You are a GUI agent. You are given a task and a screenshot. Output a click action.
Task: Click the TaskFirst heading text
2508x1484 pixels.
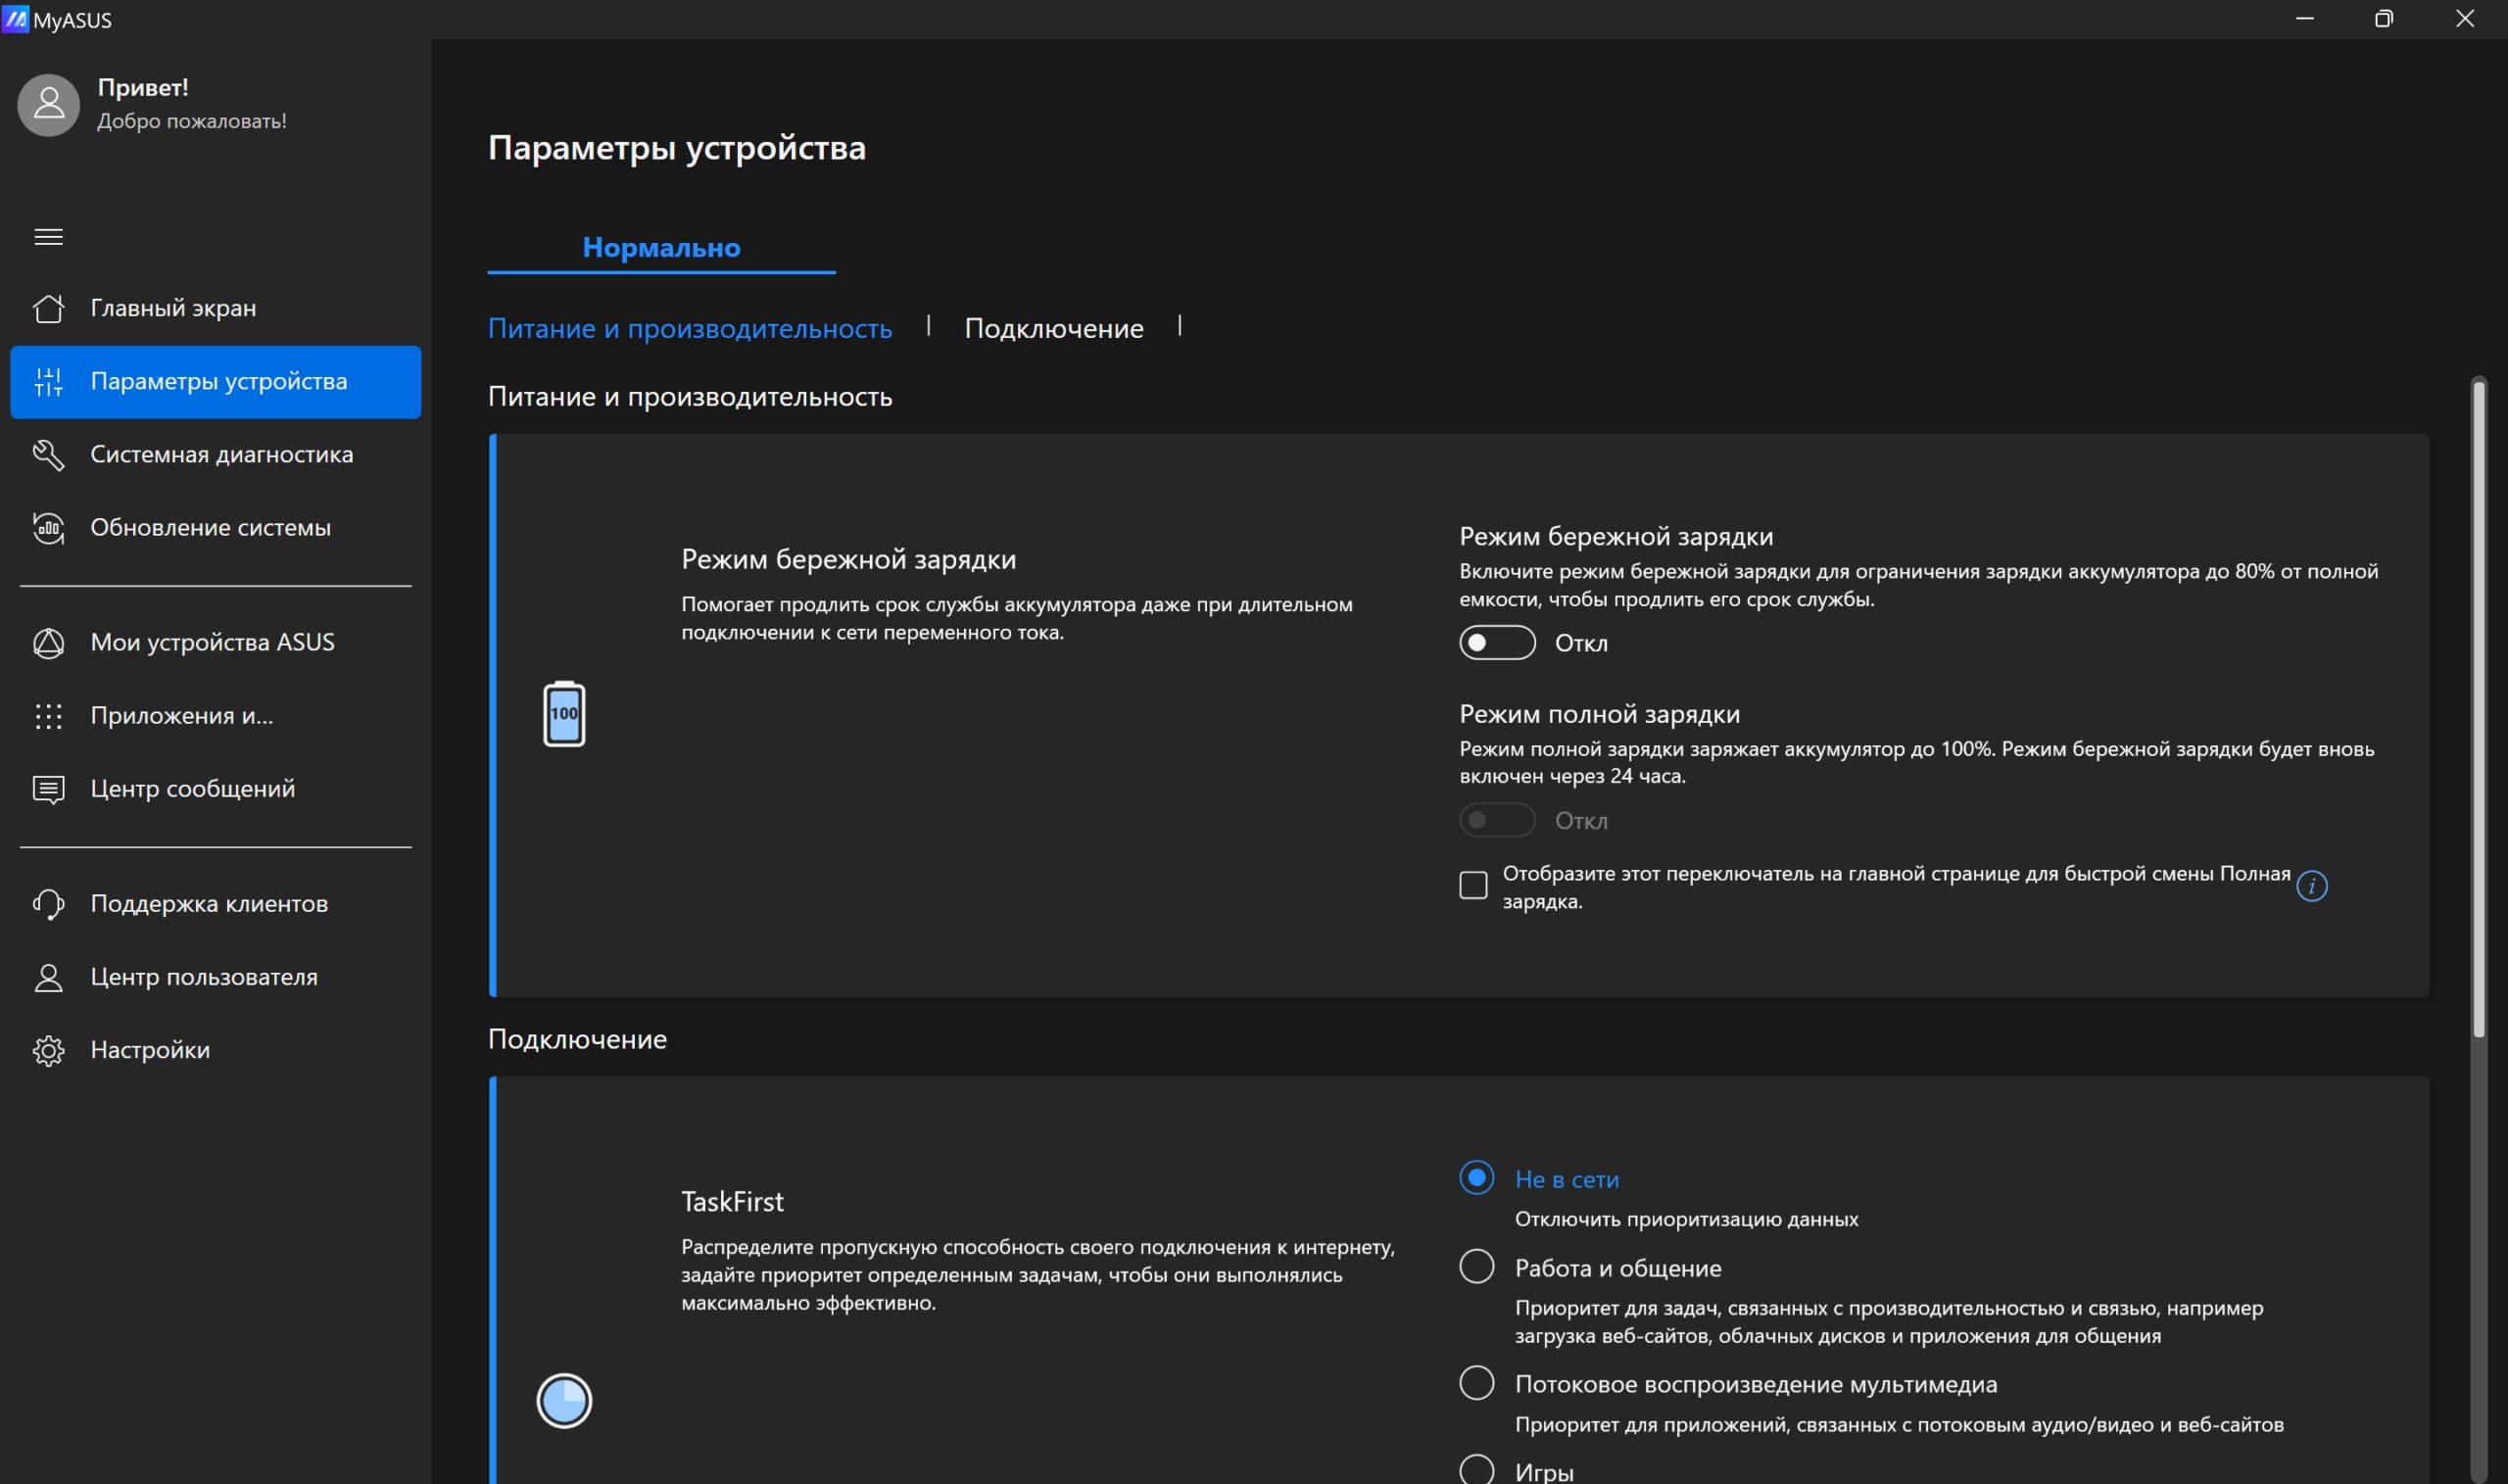[732, 1202]
